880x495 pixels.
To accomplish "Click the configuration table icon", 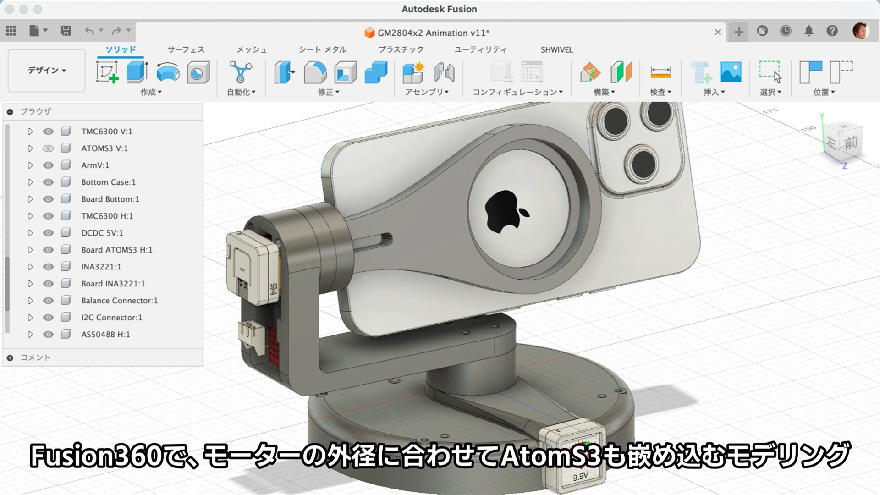I will point(532,72).
